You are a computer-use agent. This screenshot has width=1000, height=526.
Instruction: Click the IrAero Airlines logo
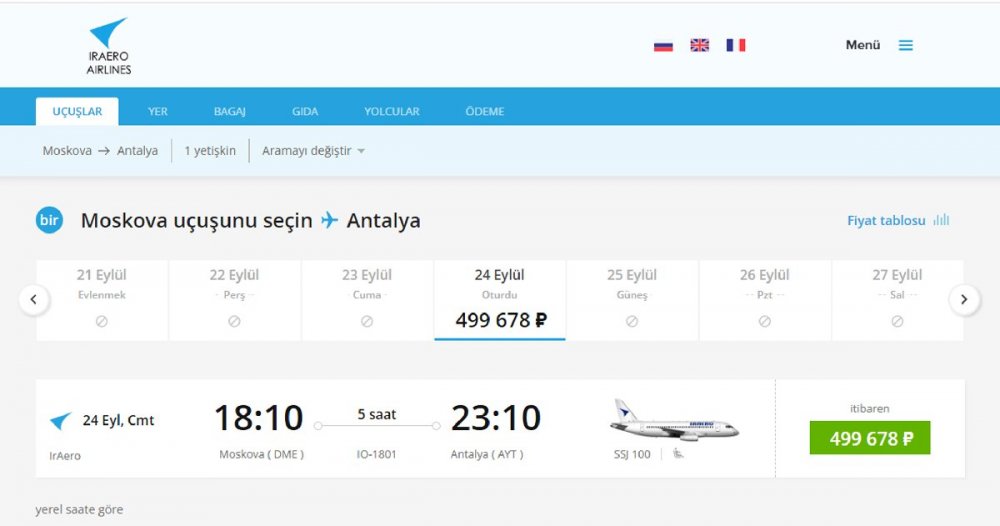(x=109, y=46)
